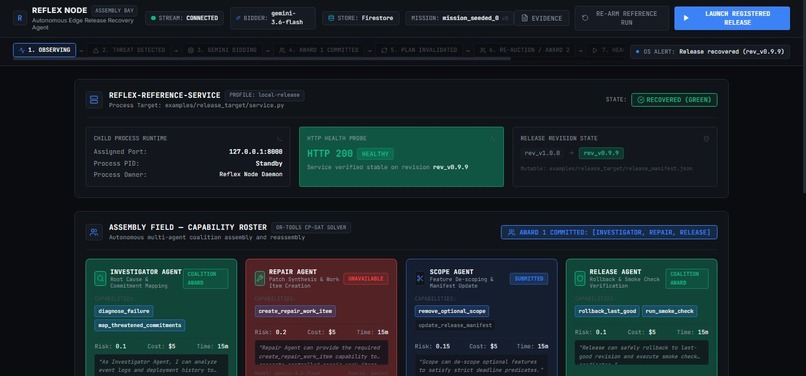Click the Stream: Connected status pill
806x376 pixels.
pyautogui.click(x=185, y=19)
